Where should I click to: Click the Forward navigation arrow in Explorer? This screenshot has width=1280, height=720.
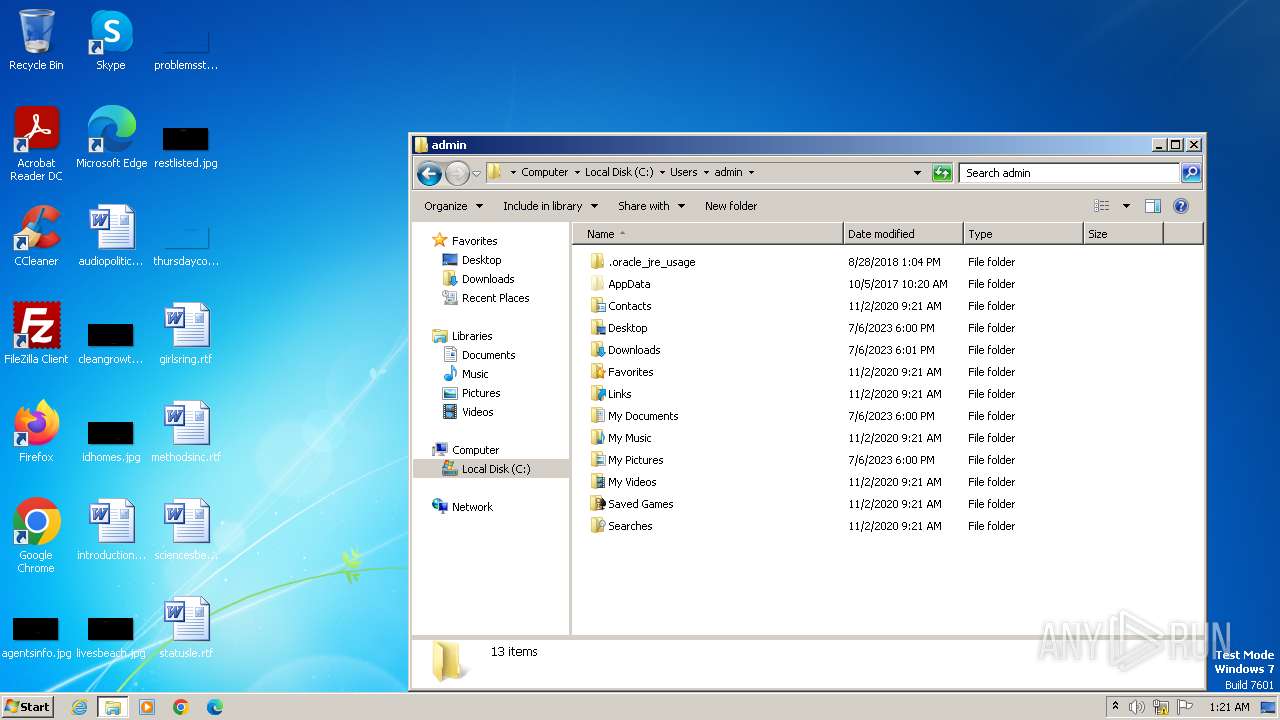tap(457, 173)
